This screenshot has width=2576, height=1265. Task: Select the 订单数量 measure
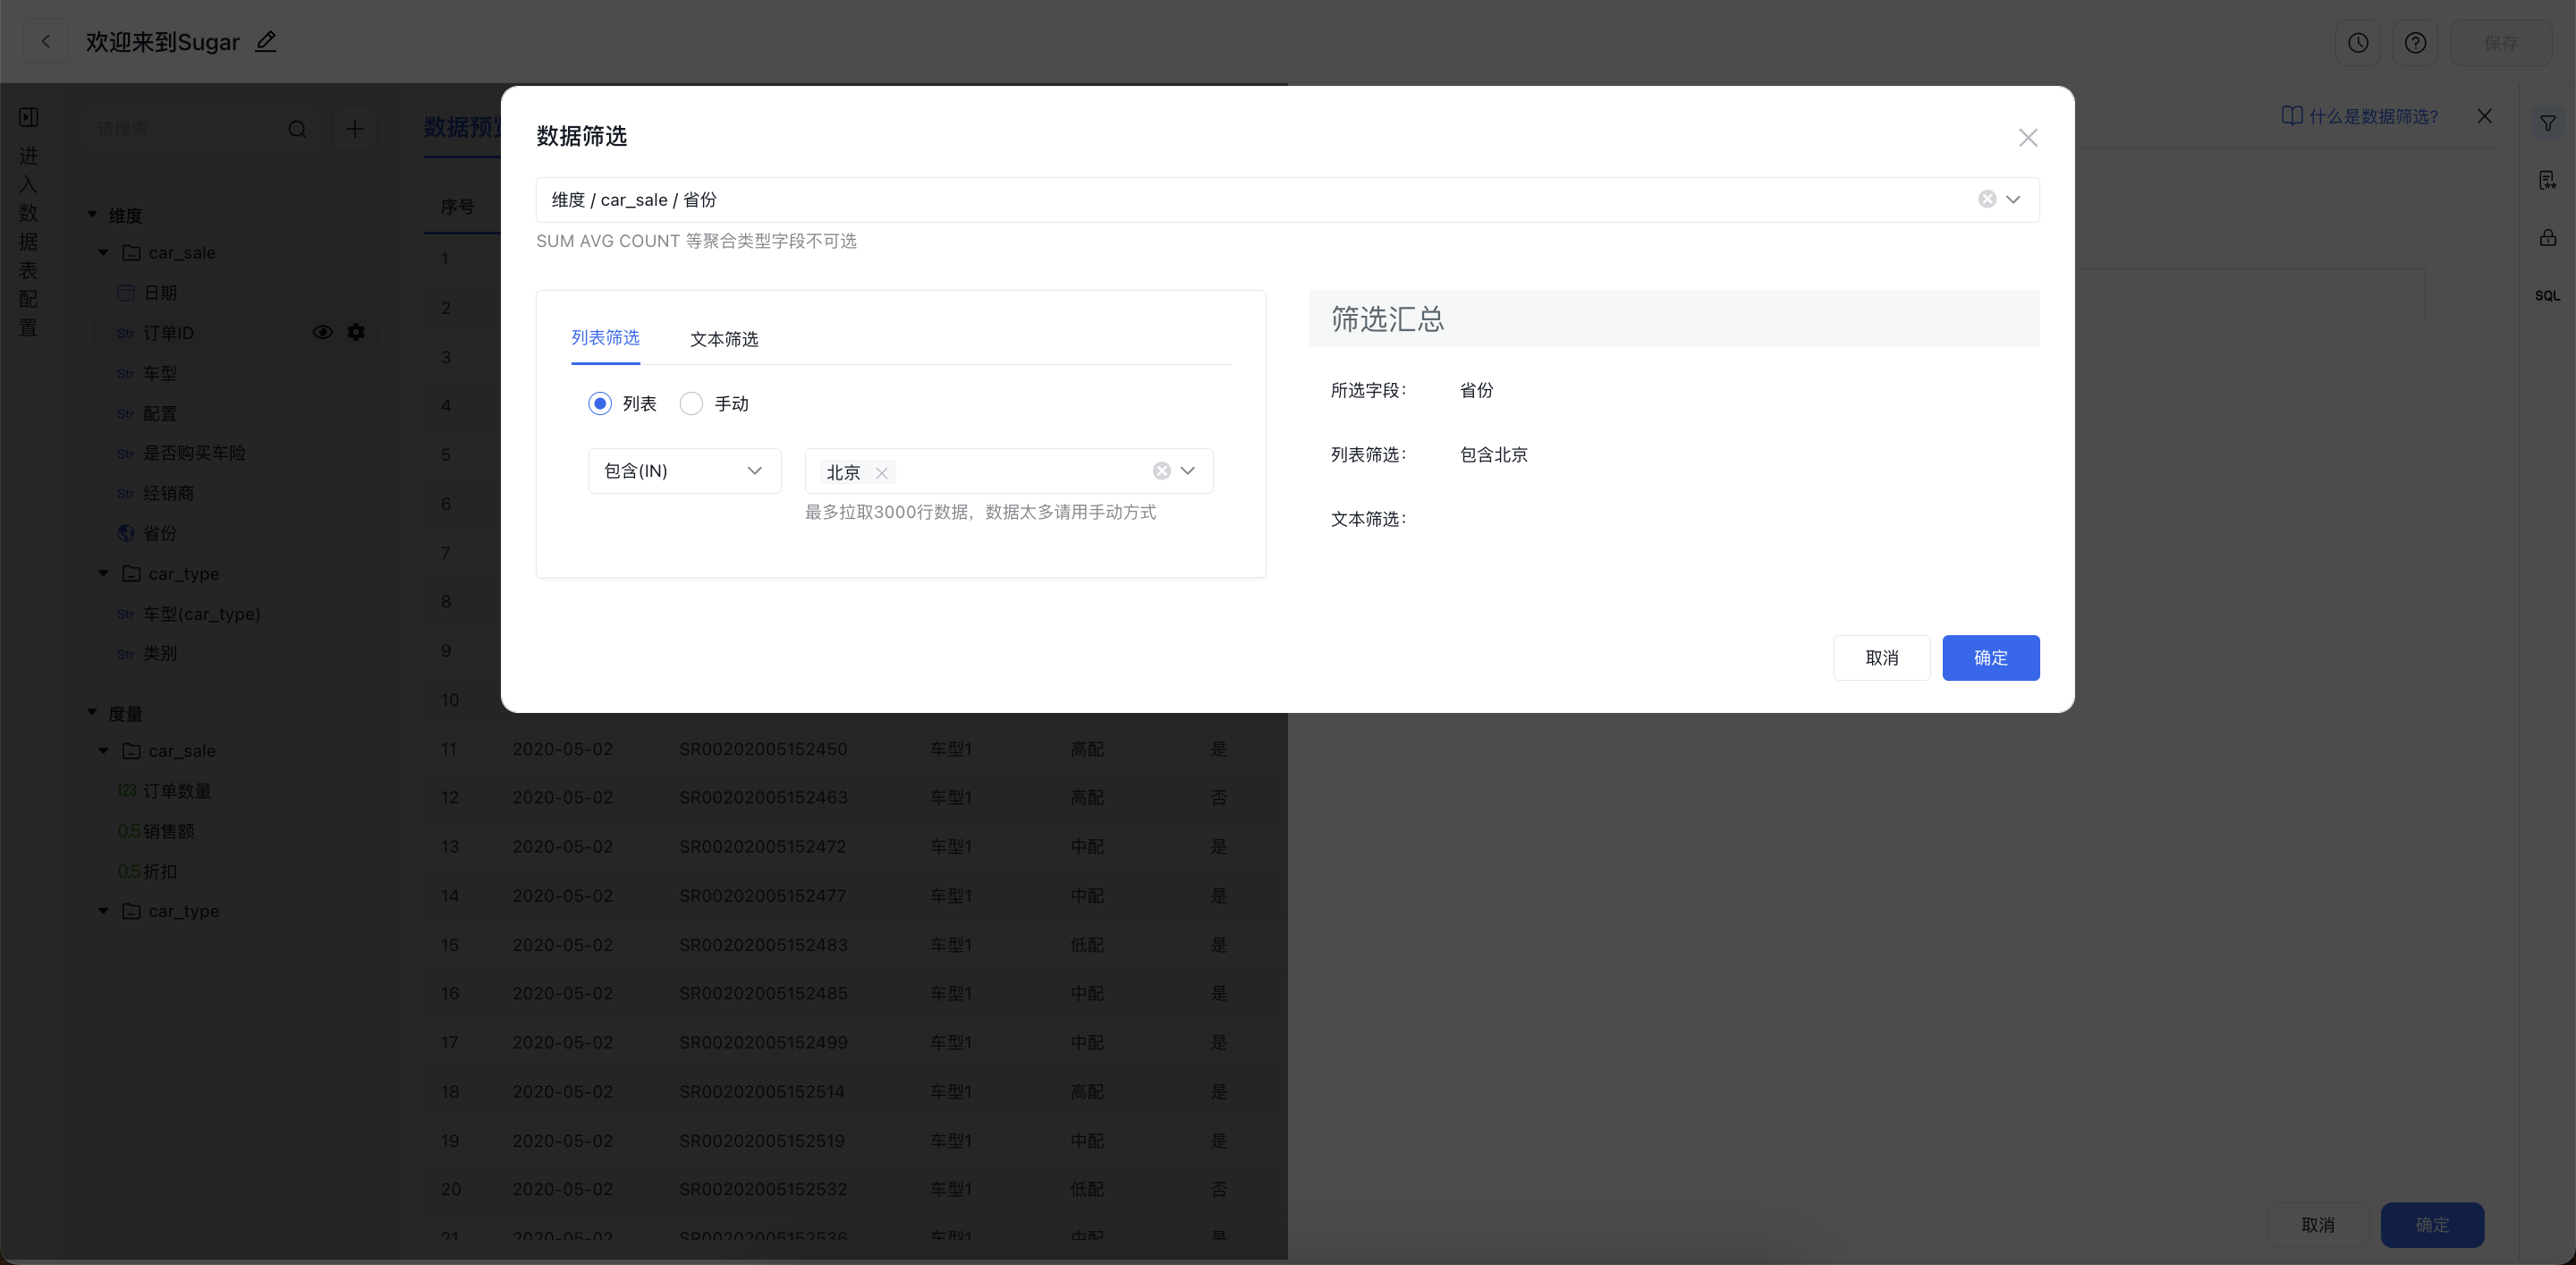tap(177, 790)
